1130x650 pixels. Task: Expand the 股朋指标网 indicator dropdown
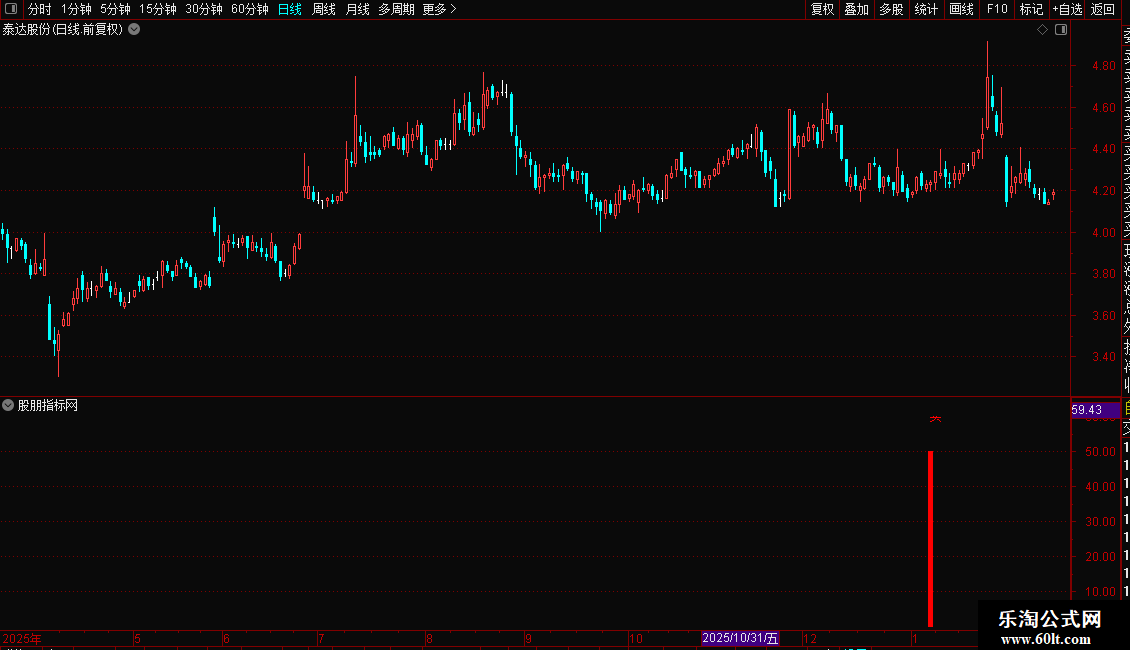point(8,406)
